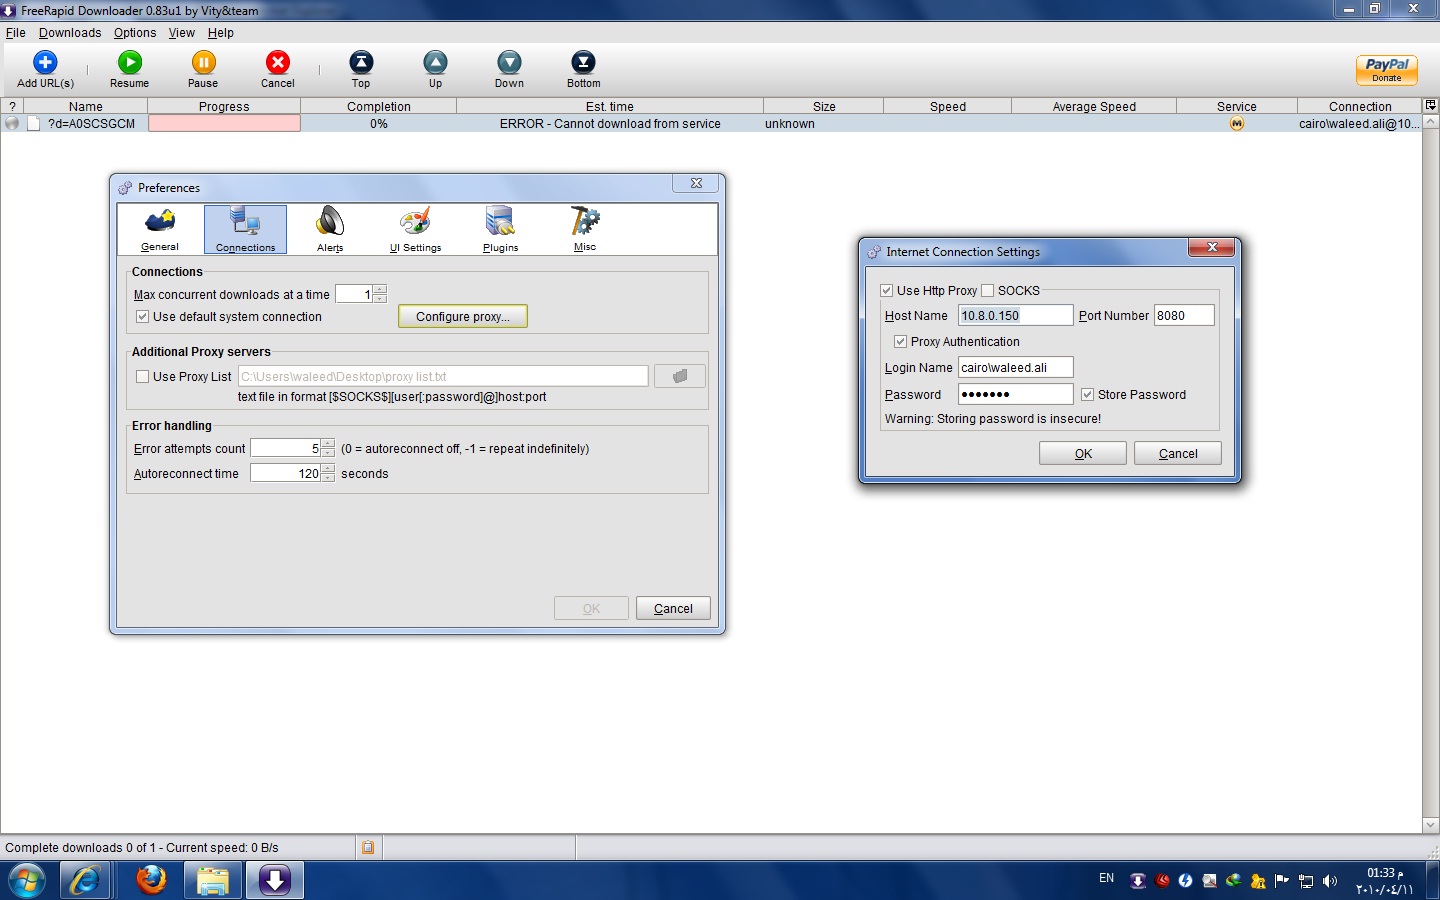Open the Options menu
This screenshot has height=900, width=1440.
click(135, 33)
